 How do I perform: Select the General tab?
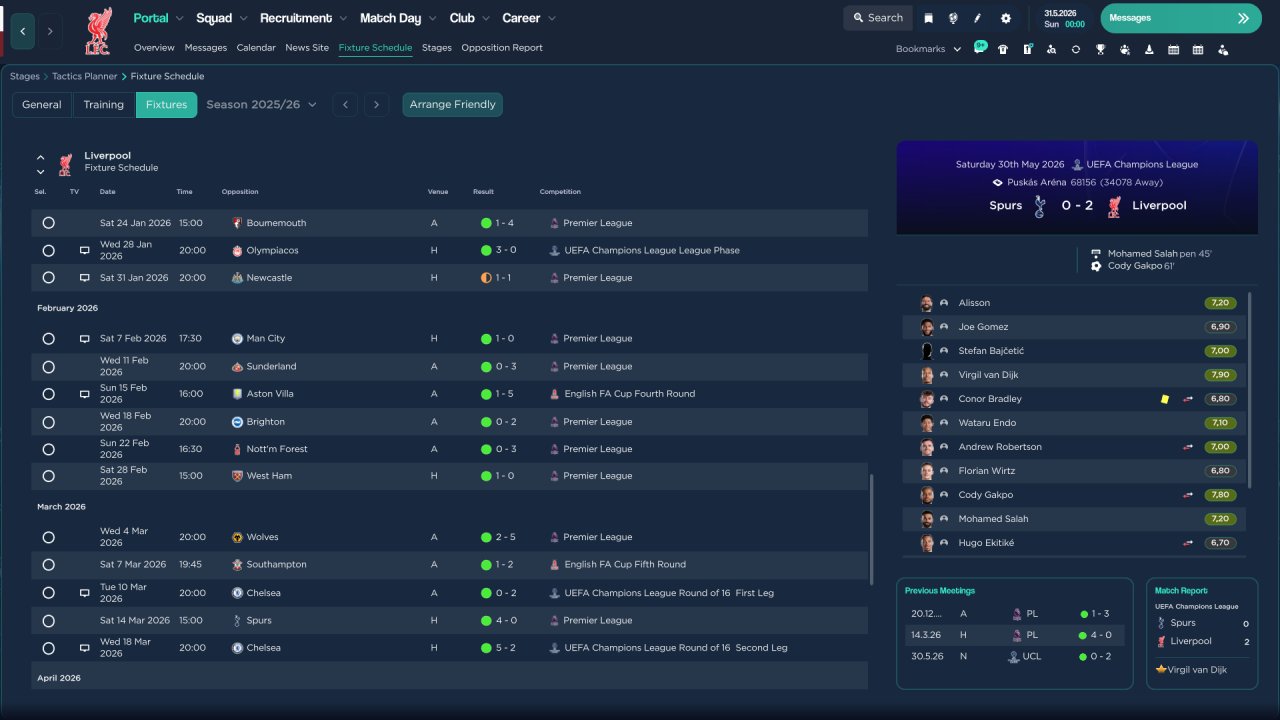[42, 105]
